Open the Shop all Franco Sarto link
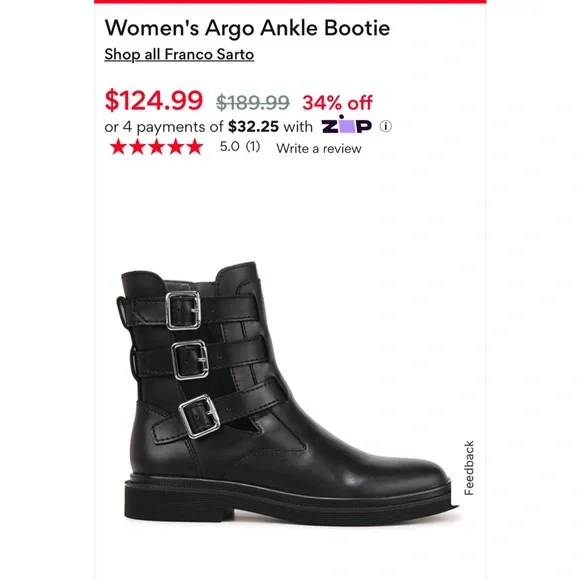 click(179, 54)
